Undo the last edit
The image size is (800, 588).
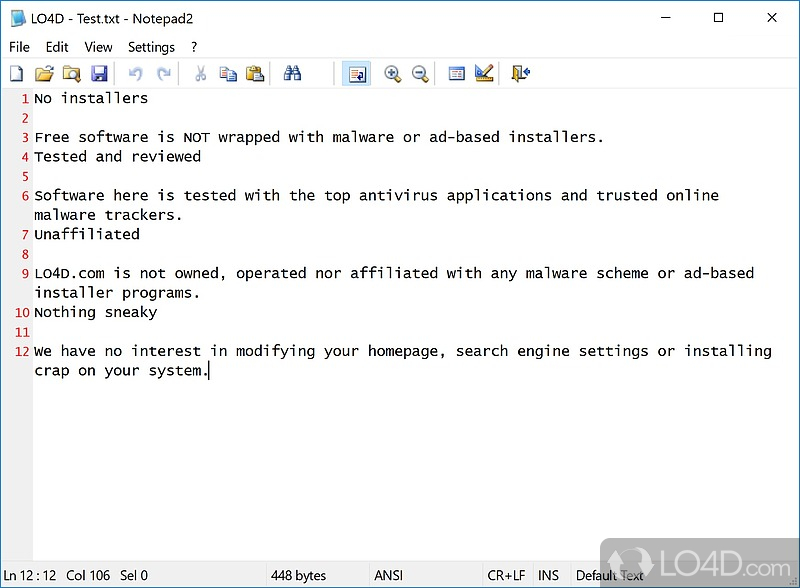click(x=136, y=74)
